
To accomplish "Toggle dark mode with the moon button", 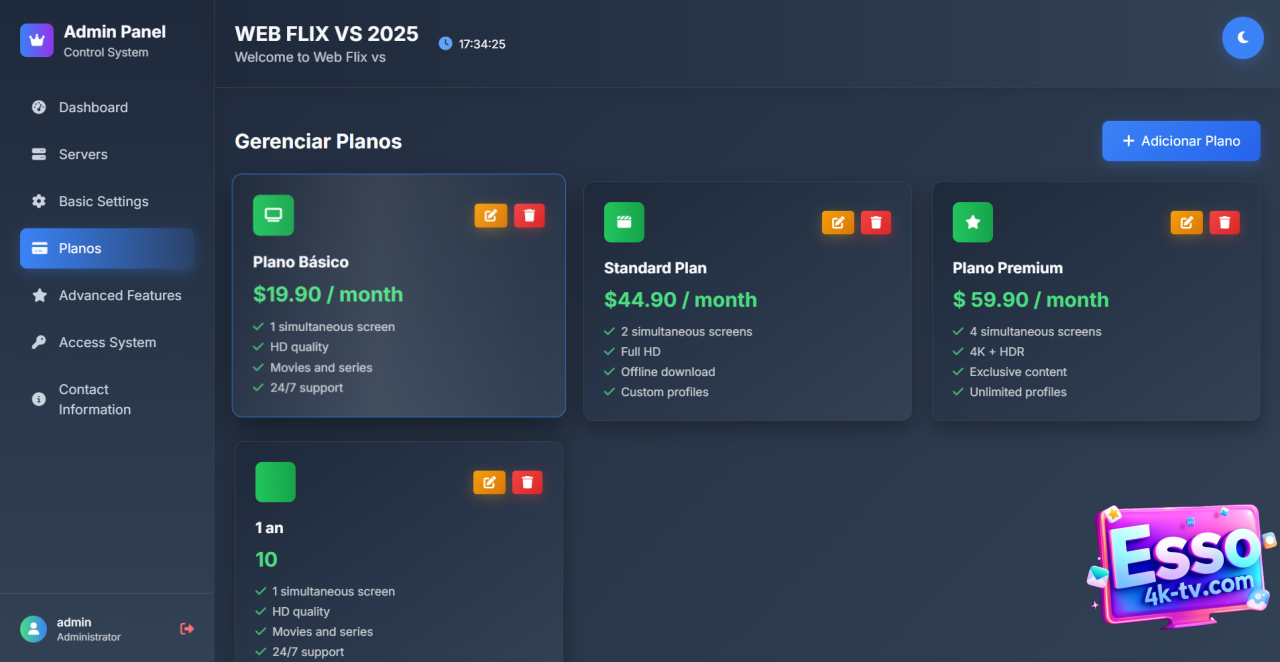I will pos(1242,38).
